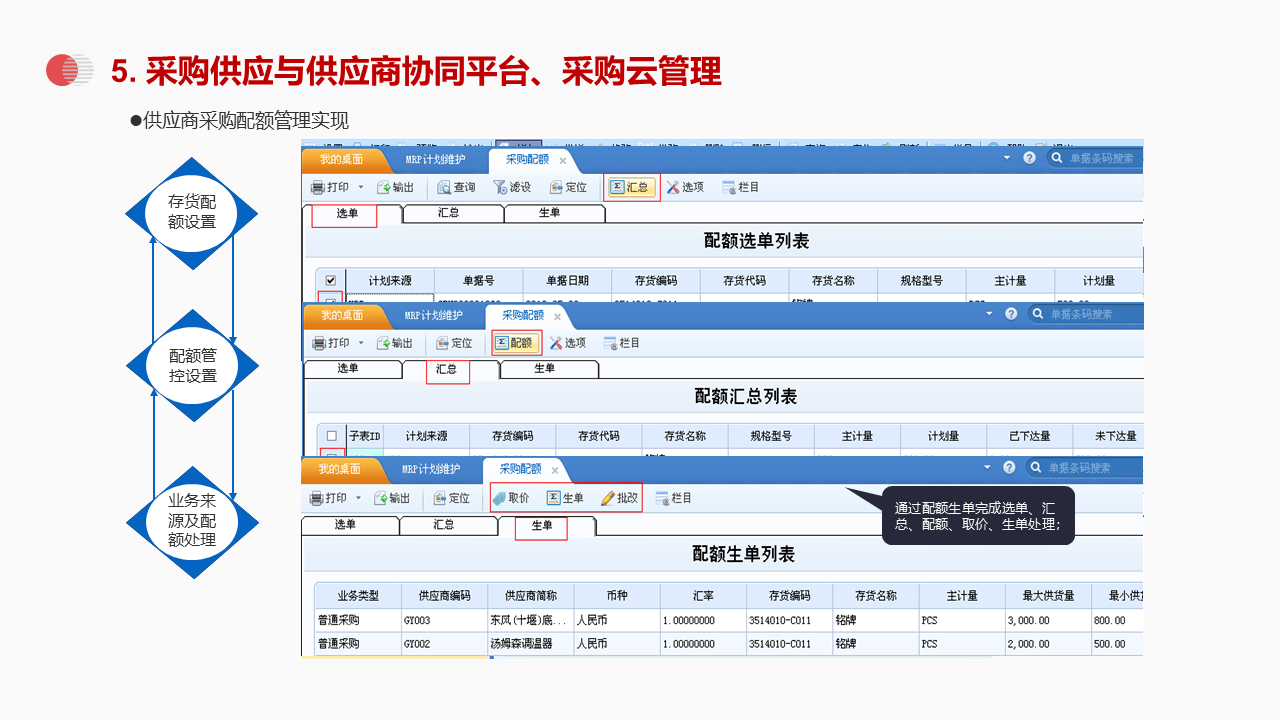1280x720 pixels.
Task: Expand 打印 dropdown arrow in 配额生单列表 window
Action: (358, 498)
